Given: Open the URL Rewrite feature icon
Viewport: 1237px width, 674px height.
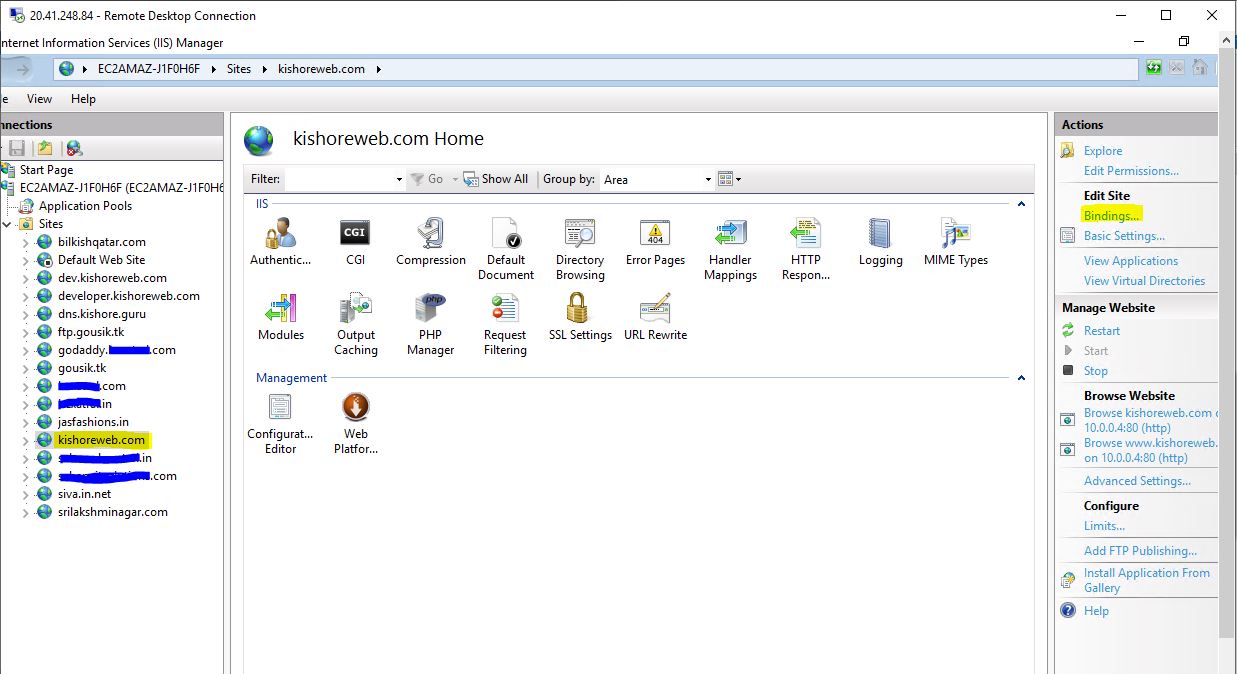Looking at the screenshot, I should point(655,309).
